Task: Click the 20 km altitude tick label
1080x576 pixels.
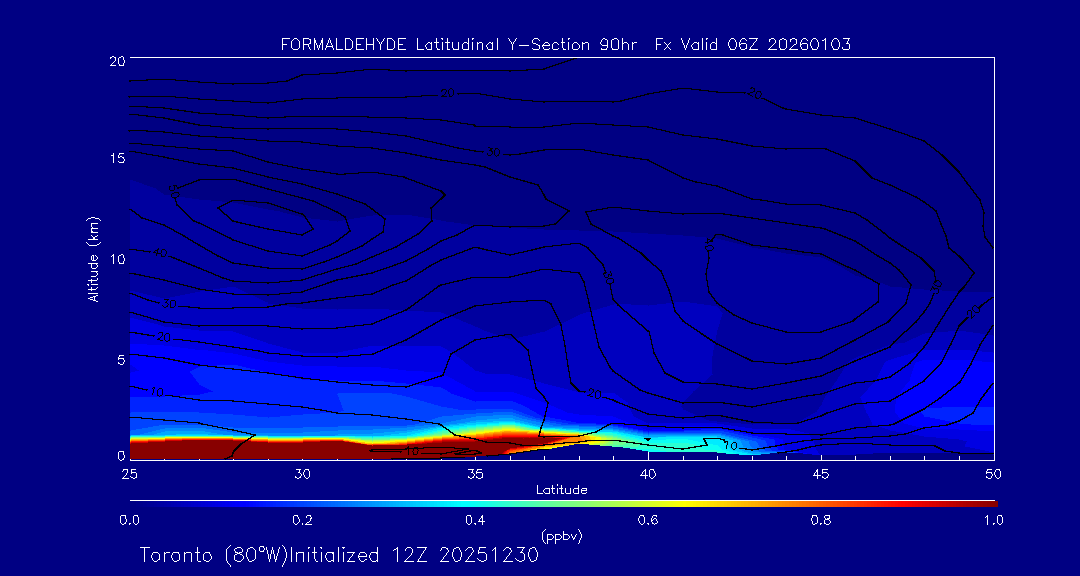Action: click(x=116, y=61)
